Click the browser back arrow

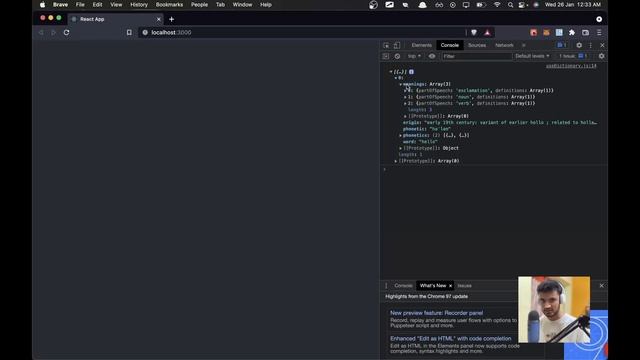point(41,33)
